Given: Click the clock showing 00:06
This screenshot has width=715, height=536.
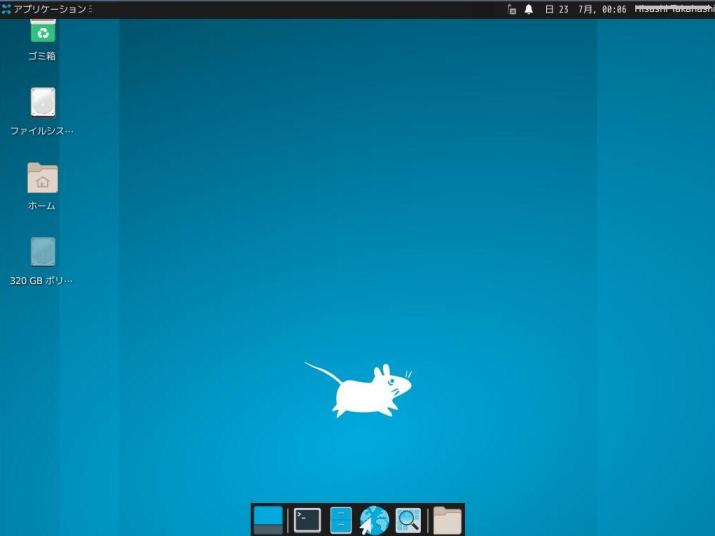Looking at the screenshot, I should click(x=586, y=9).
